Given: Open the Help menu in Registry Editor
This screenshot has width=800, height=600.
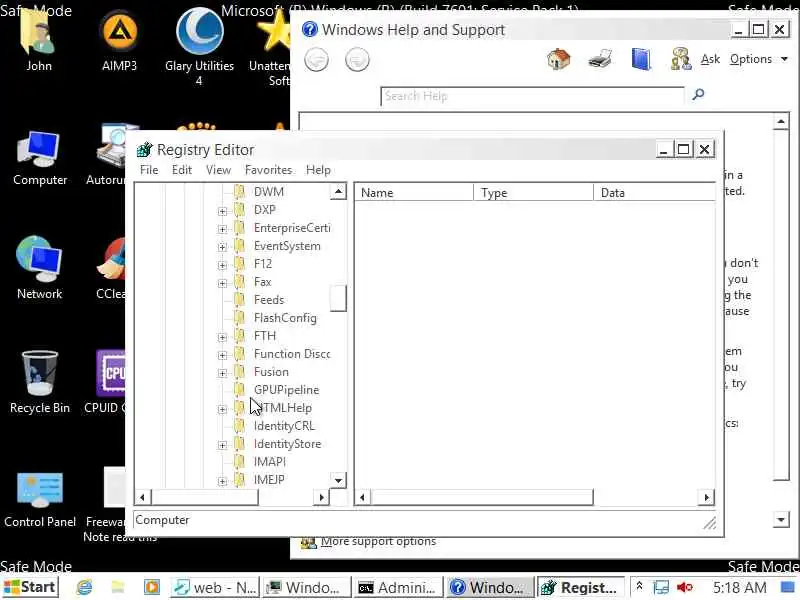Looking at the screenshot, I should click(x=318, y=170).
